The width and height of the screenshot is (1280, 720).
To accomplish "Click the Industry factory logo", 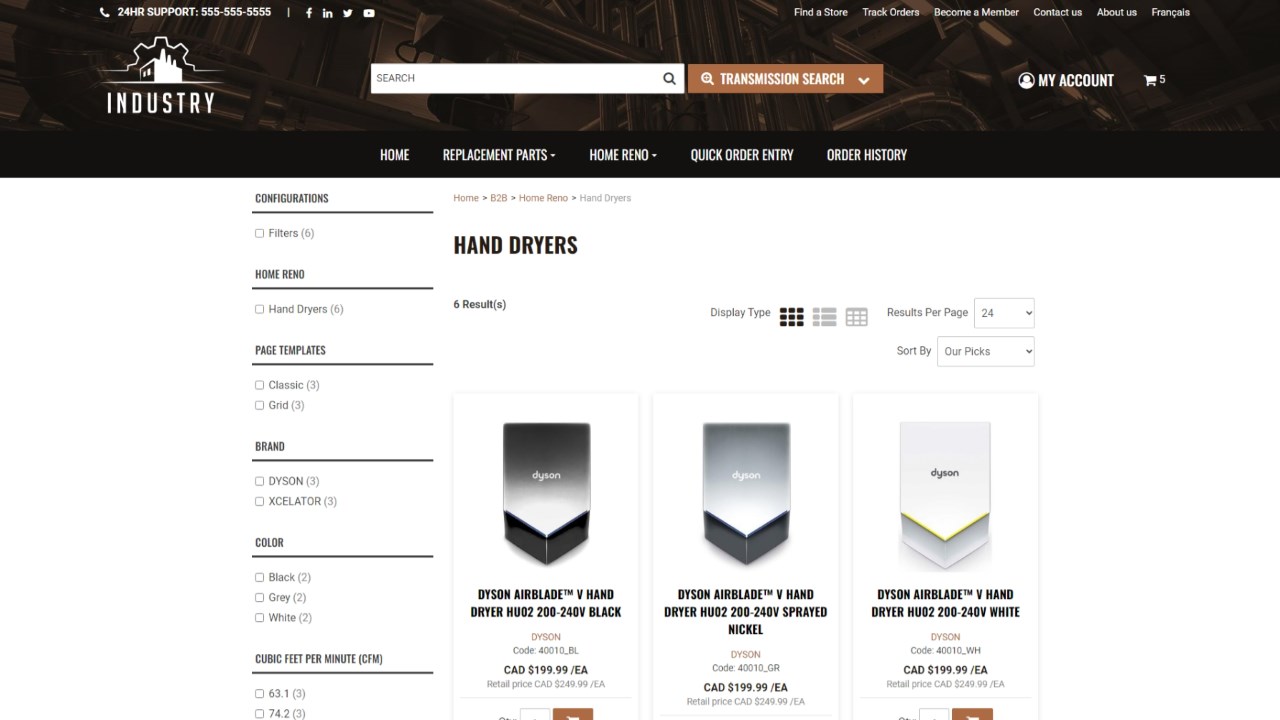I will [x=161, y=75].
